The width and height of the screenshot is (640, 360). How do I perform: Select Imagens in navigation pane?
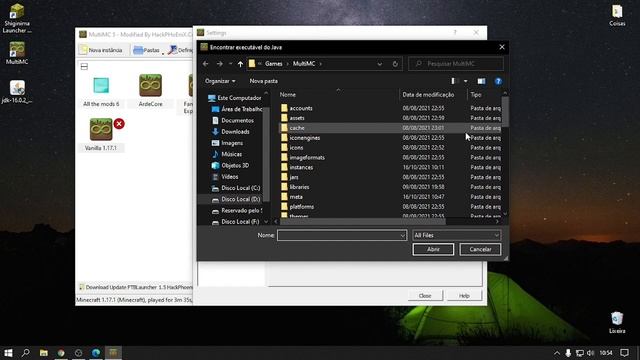click(228, 143)
